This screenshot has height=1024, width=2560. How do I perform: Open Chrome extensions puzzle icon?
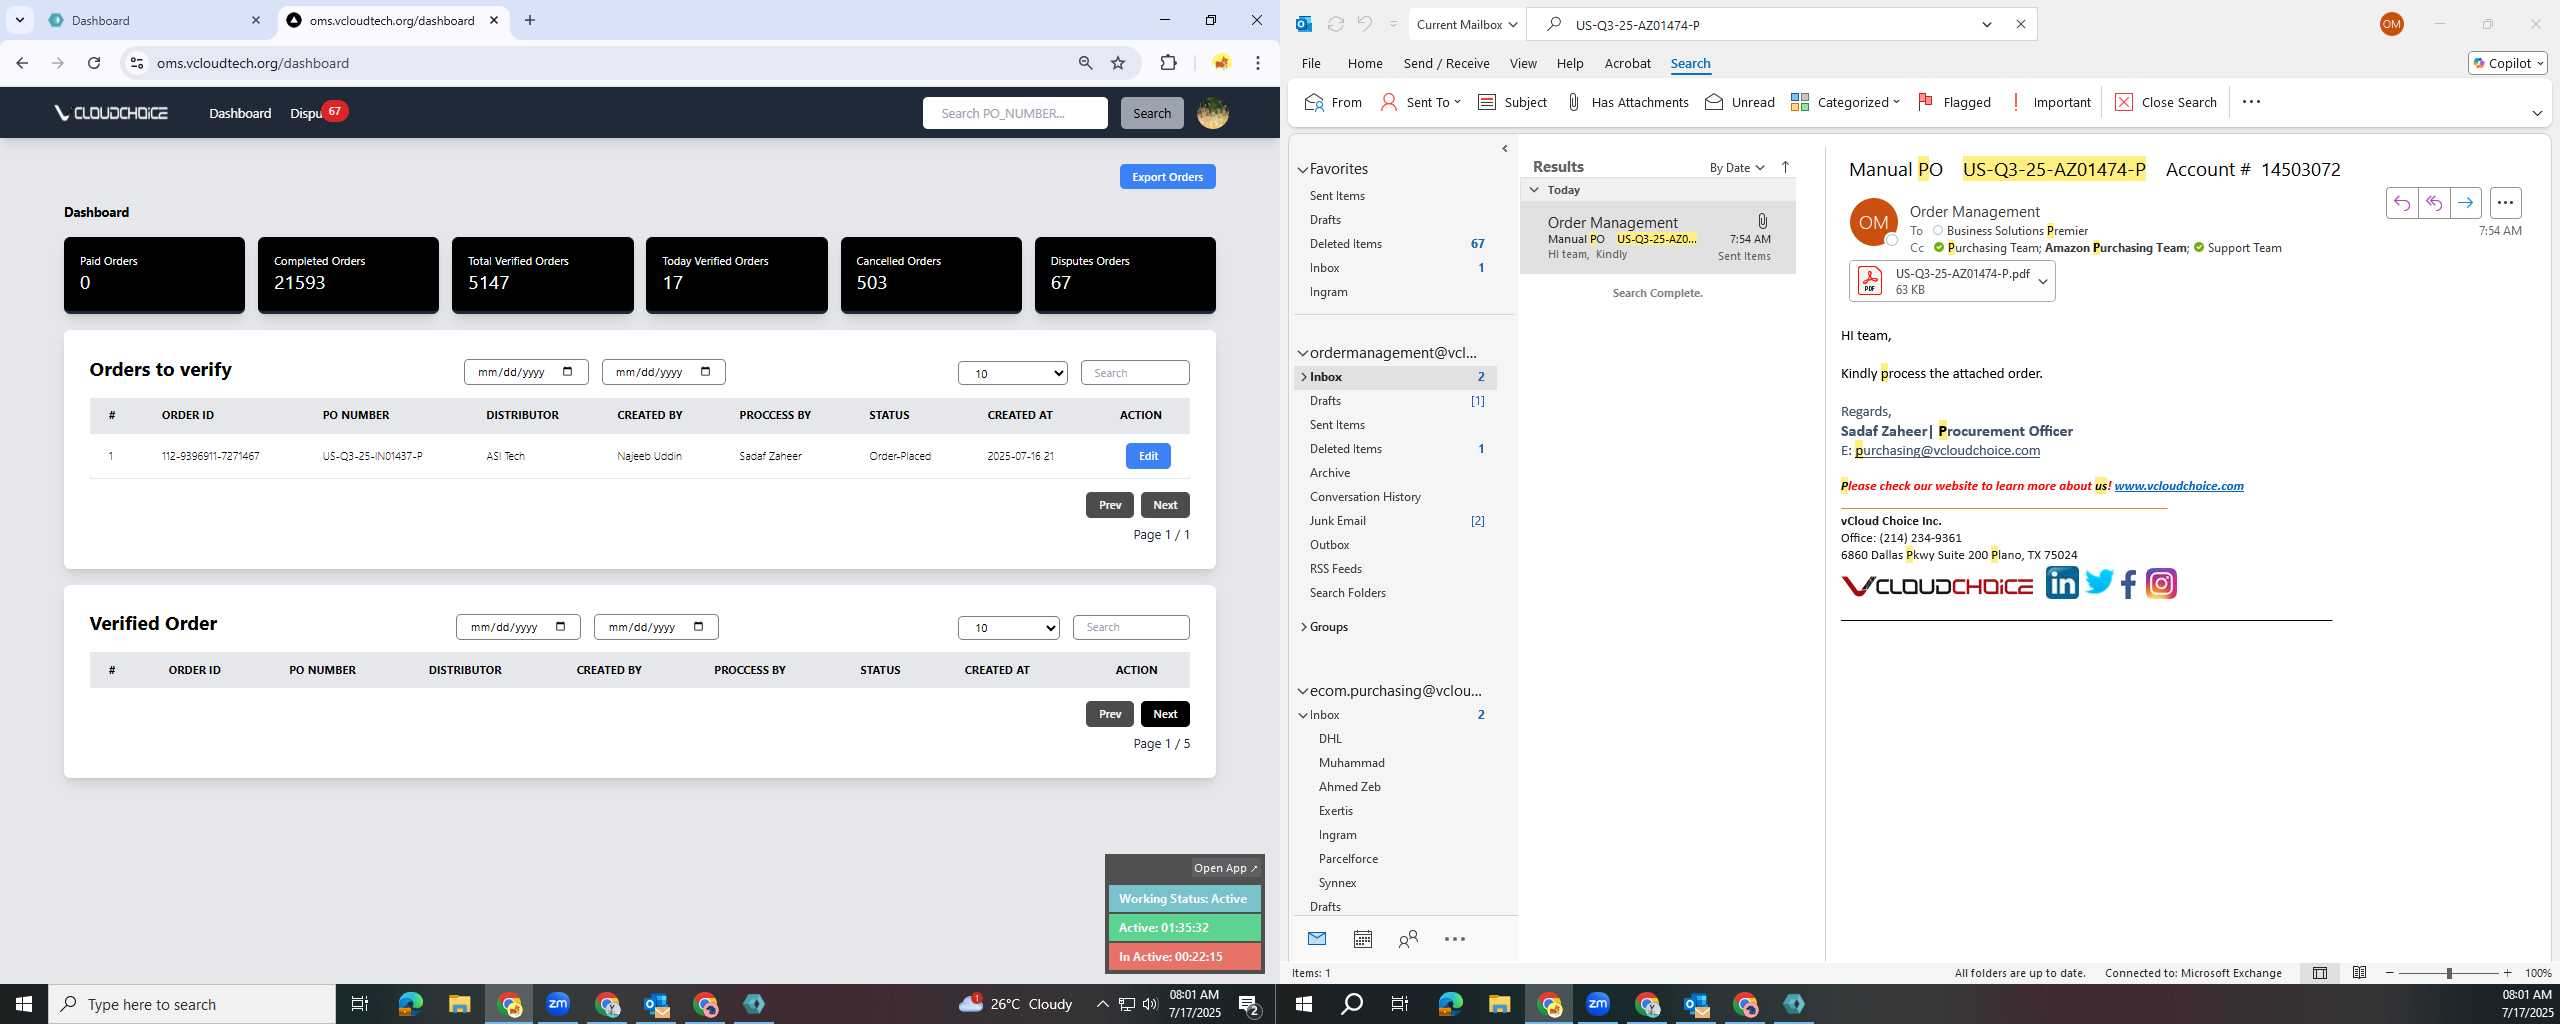[1168, 63]
